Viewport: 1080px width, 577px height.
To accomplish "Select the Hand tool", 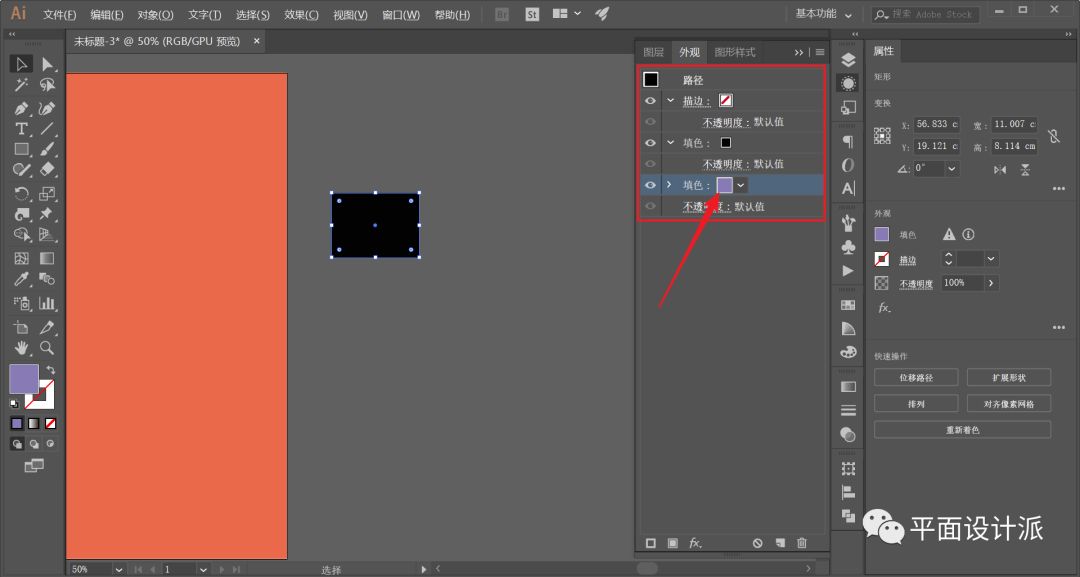I will coord(21,348).
